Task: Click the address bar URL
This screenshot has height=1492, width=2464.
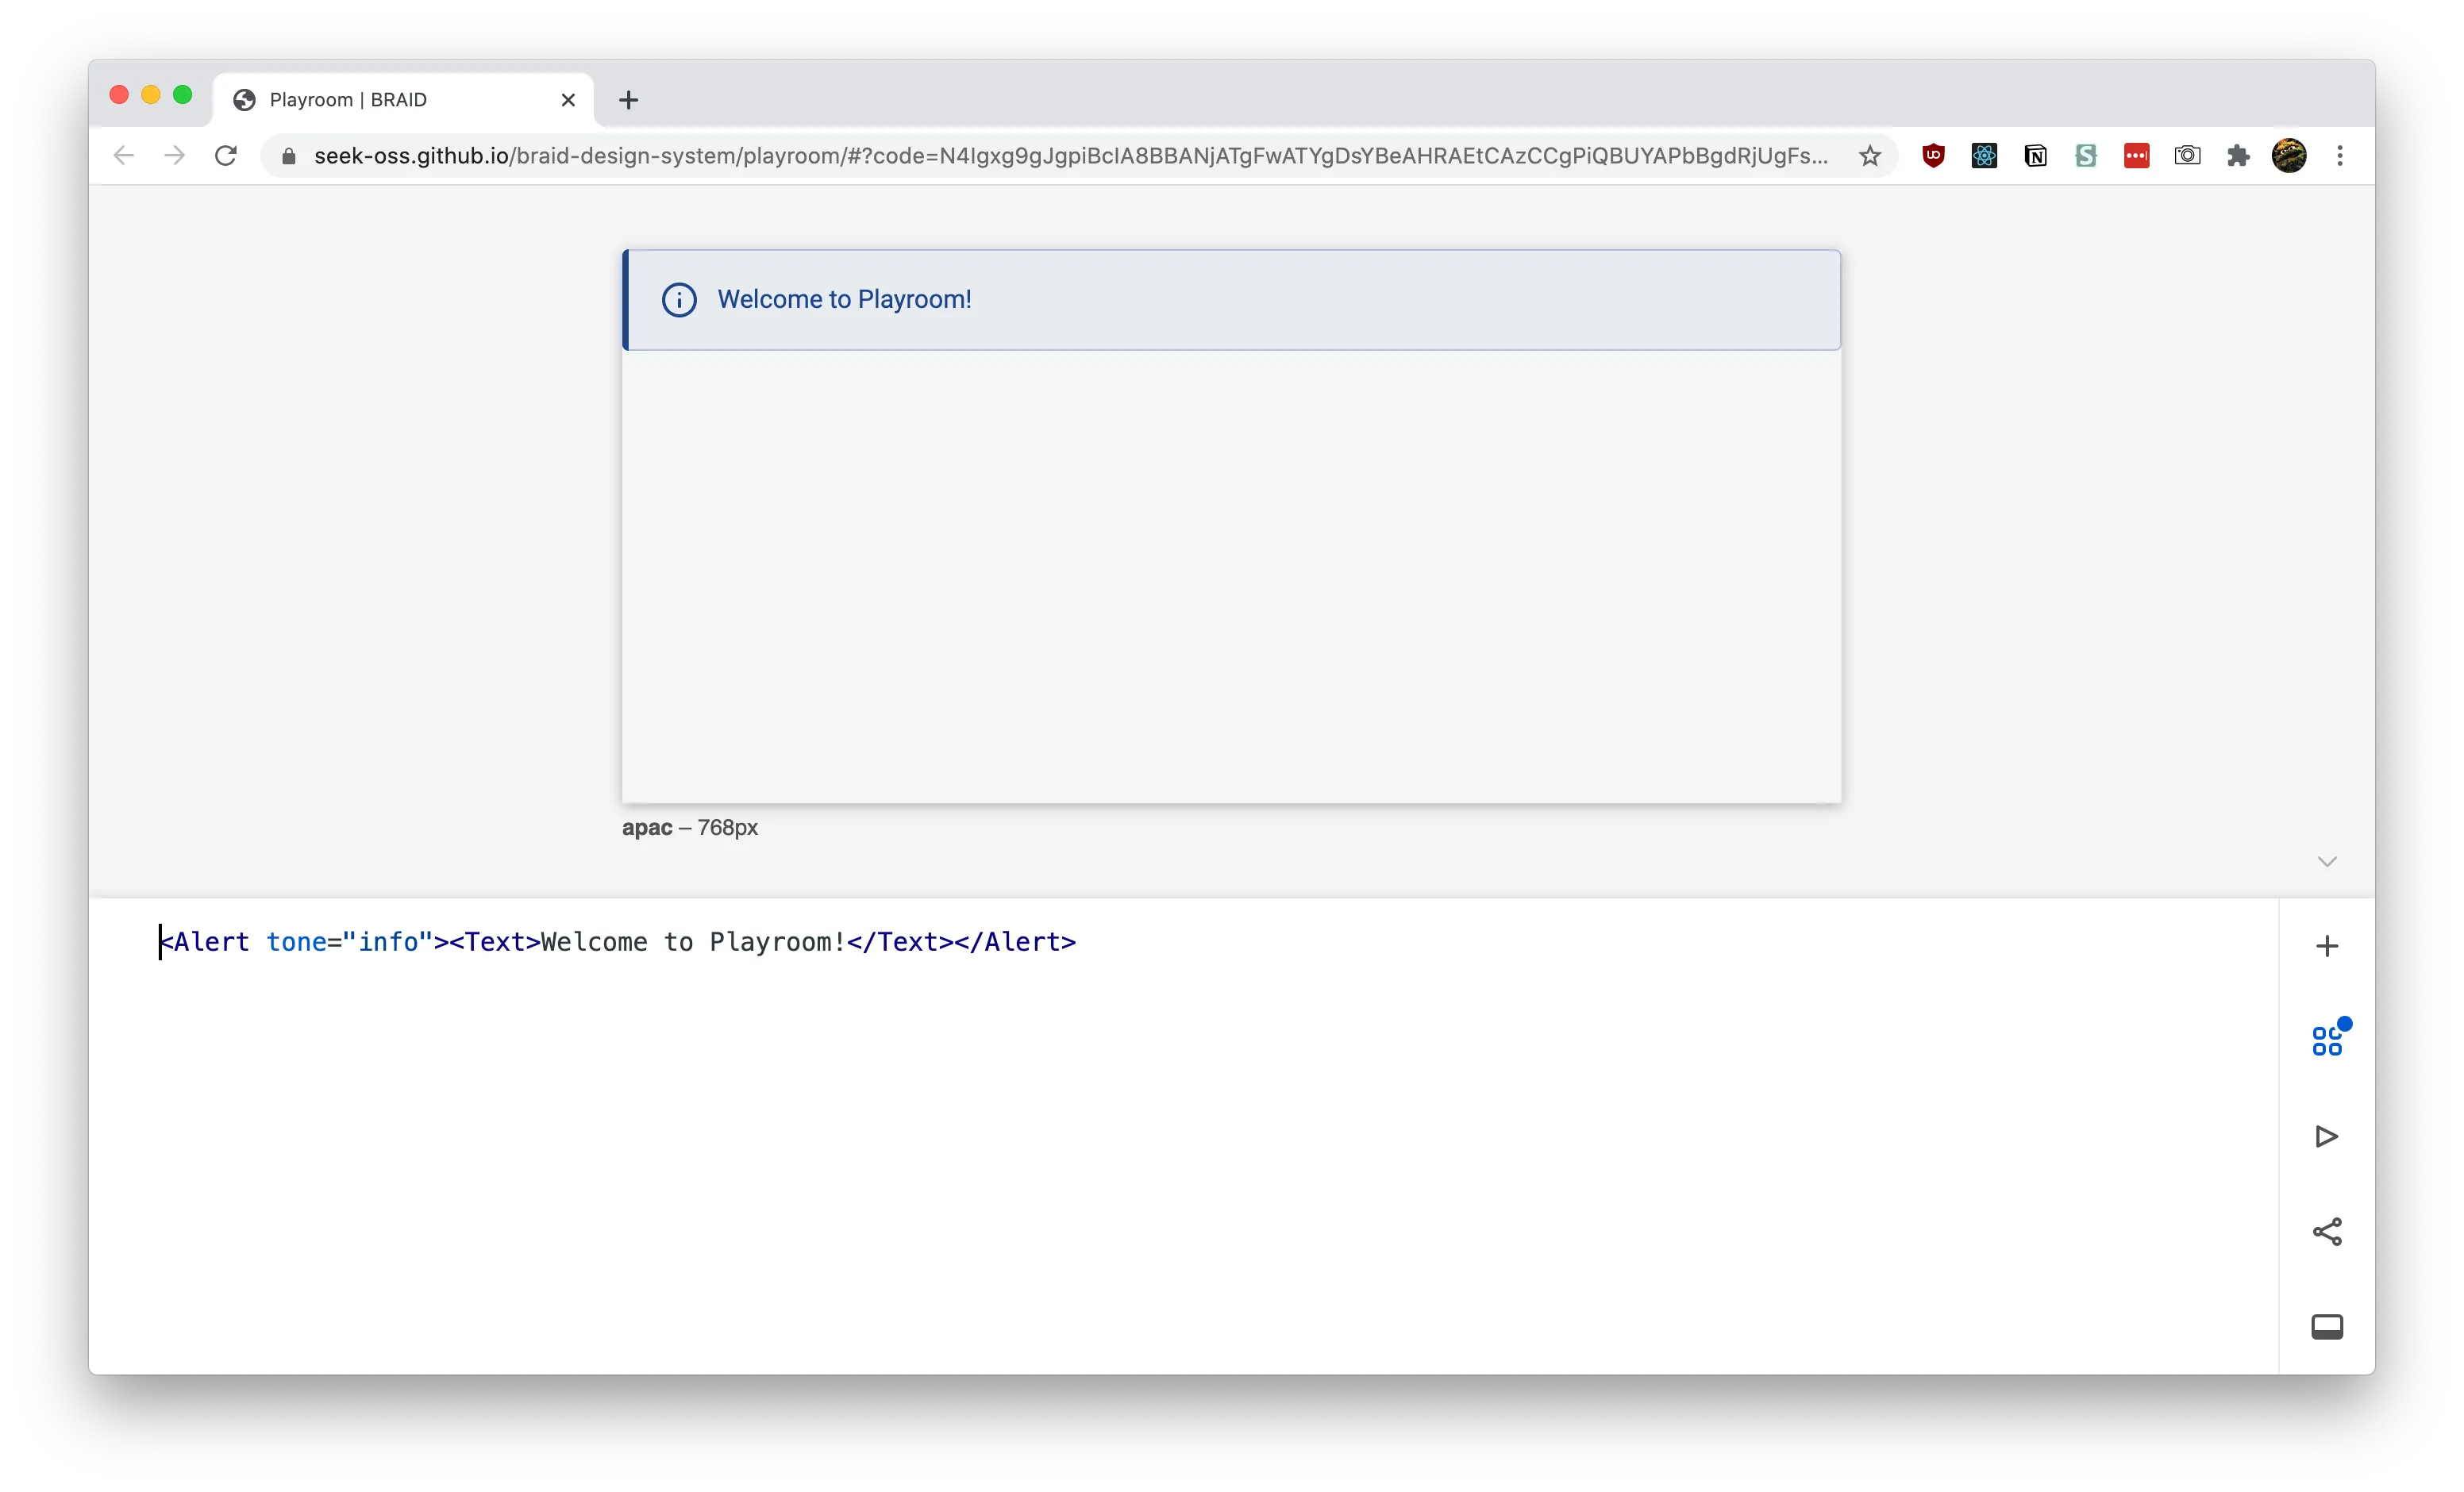Action: [x=1070, y=156]
